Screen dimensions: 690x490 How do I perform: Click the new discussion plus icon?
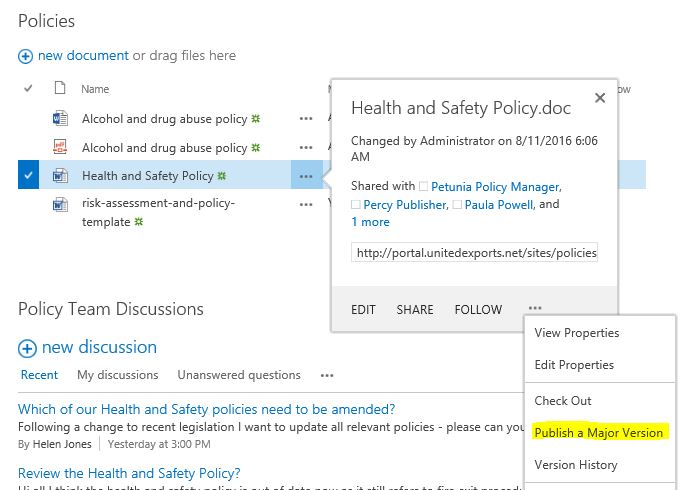coord(27,348)
